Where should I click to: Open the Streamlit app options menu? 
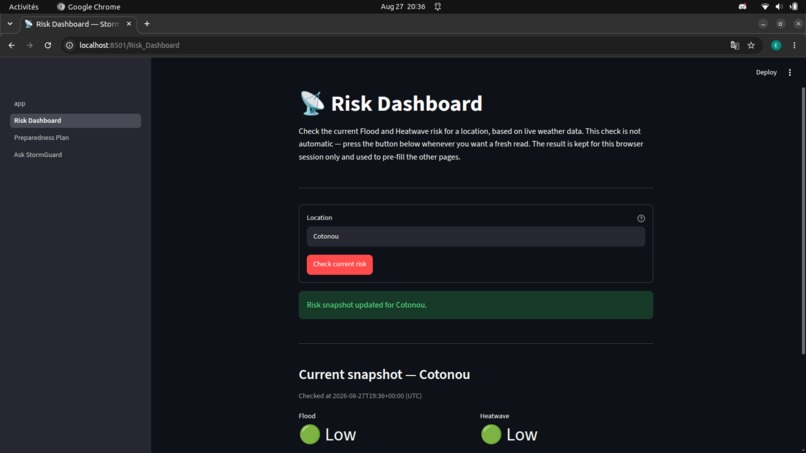point(790,73)
